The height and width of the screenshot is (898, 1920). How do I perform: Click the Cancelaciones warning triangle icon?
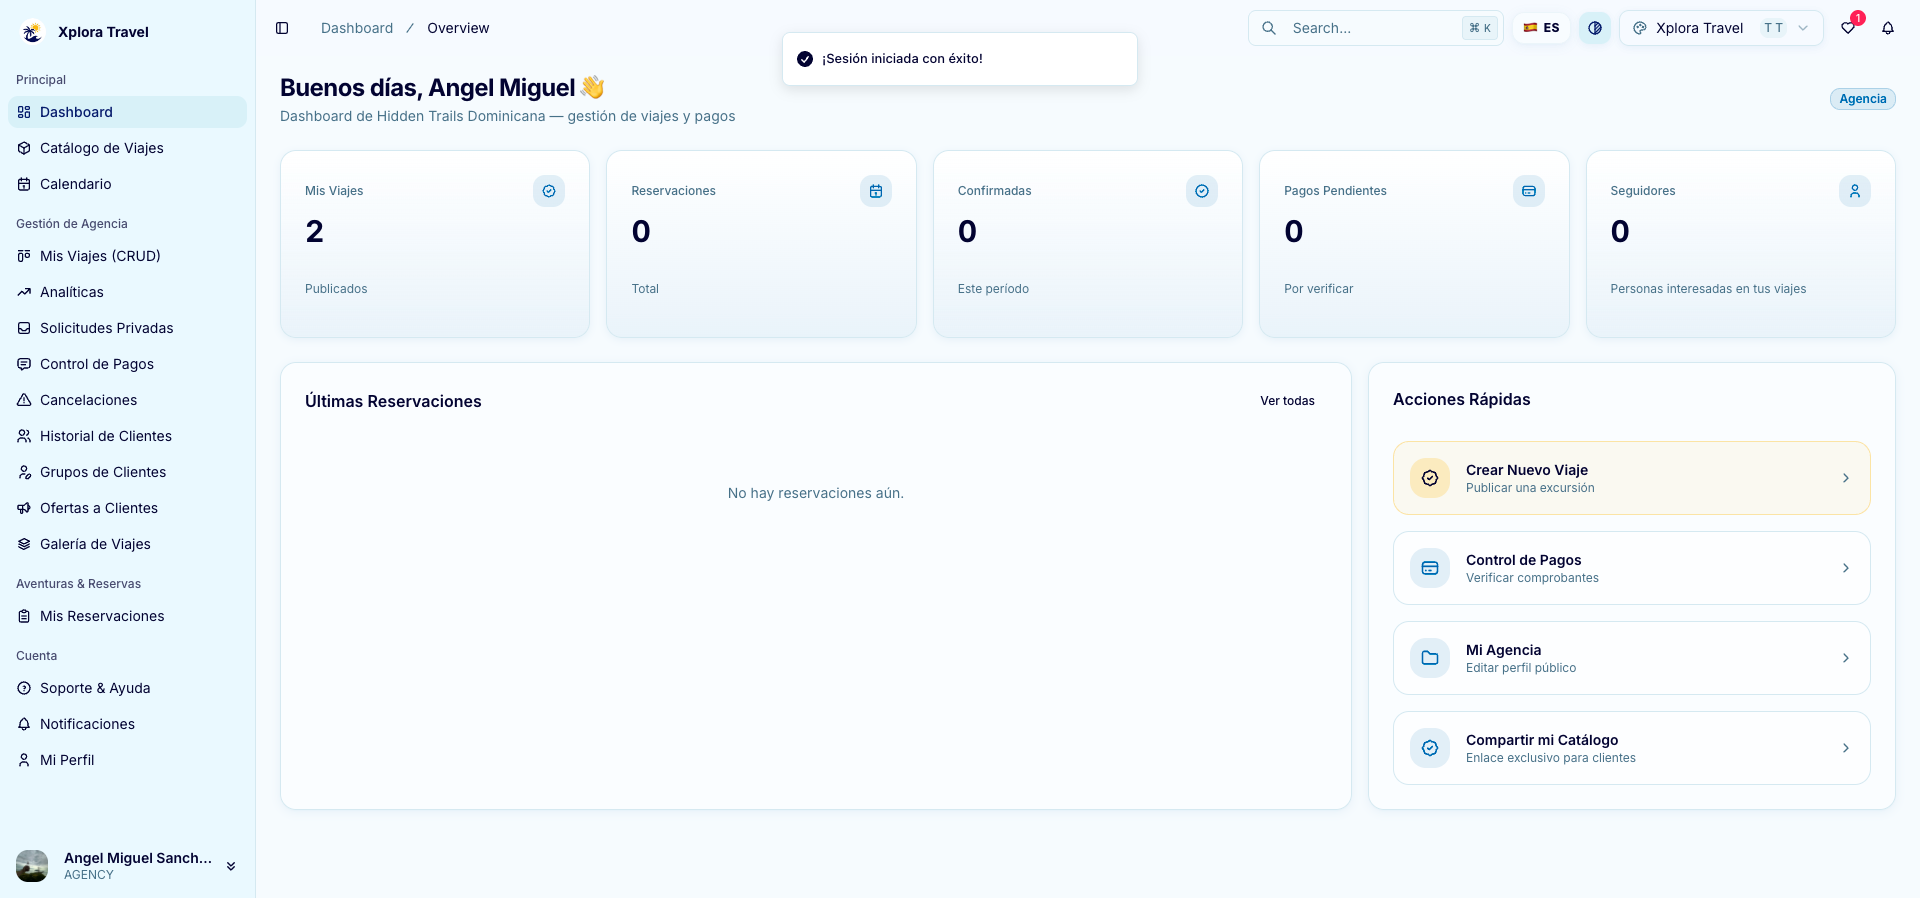(x=24, y=400)
